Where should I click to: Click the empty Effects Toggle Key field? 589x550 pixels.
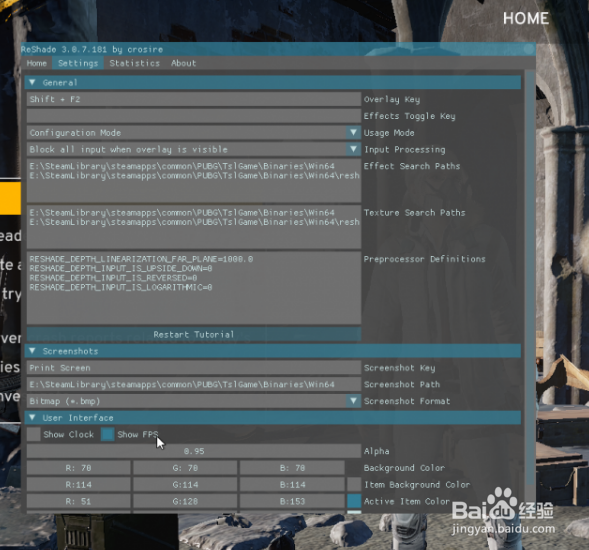194,116
